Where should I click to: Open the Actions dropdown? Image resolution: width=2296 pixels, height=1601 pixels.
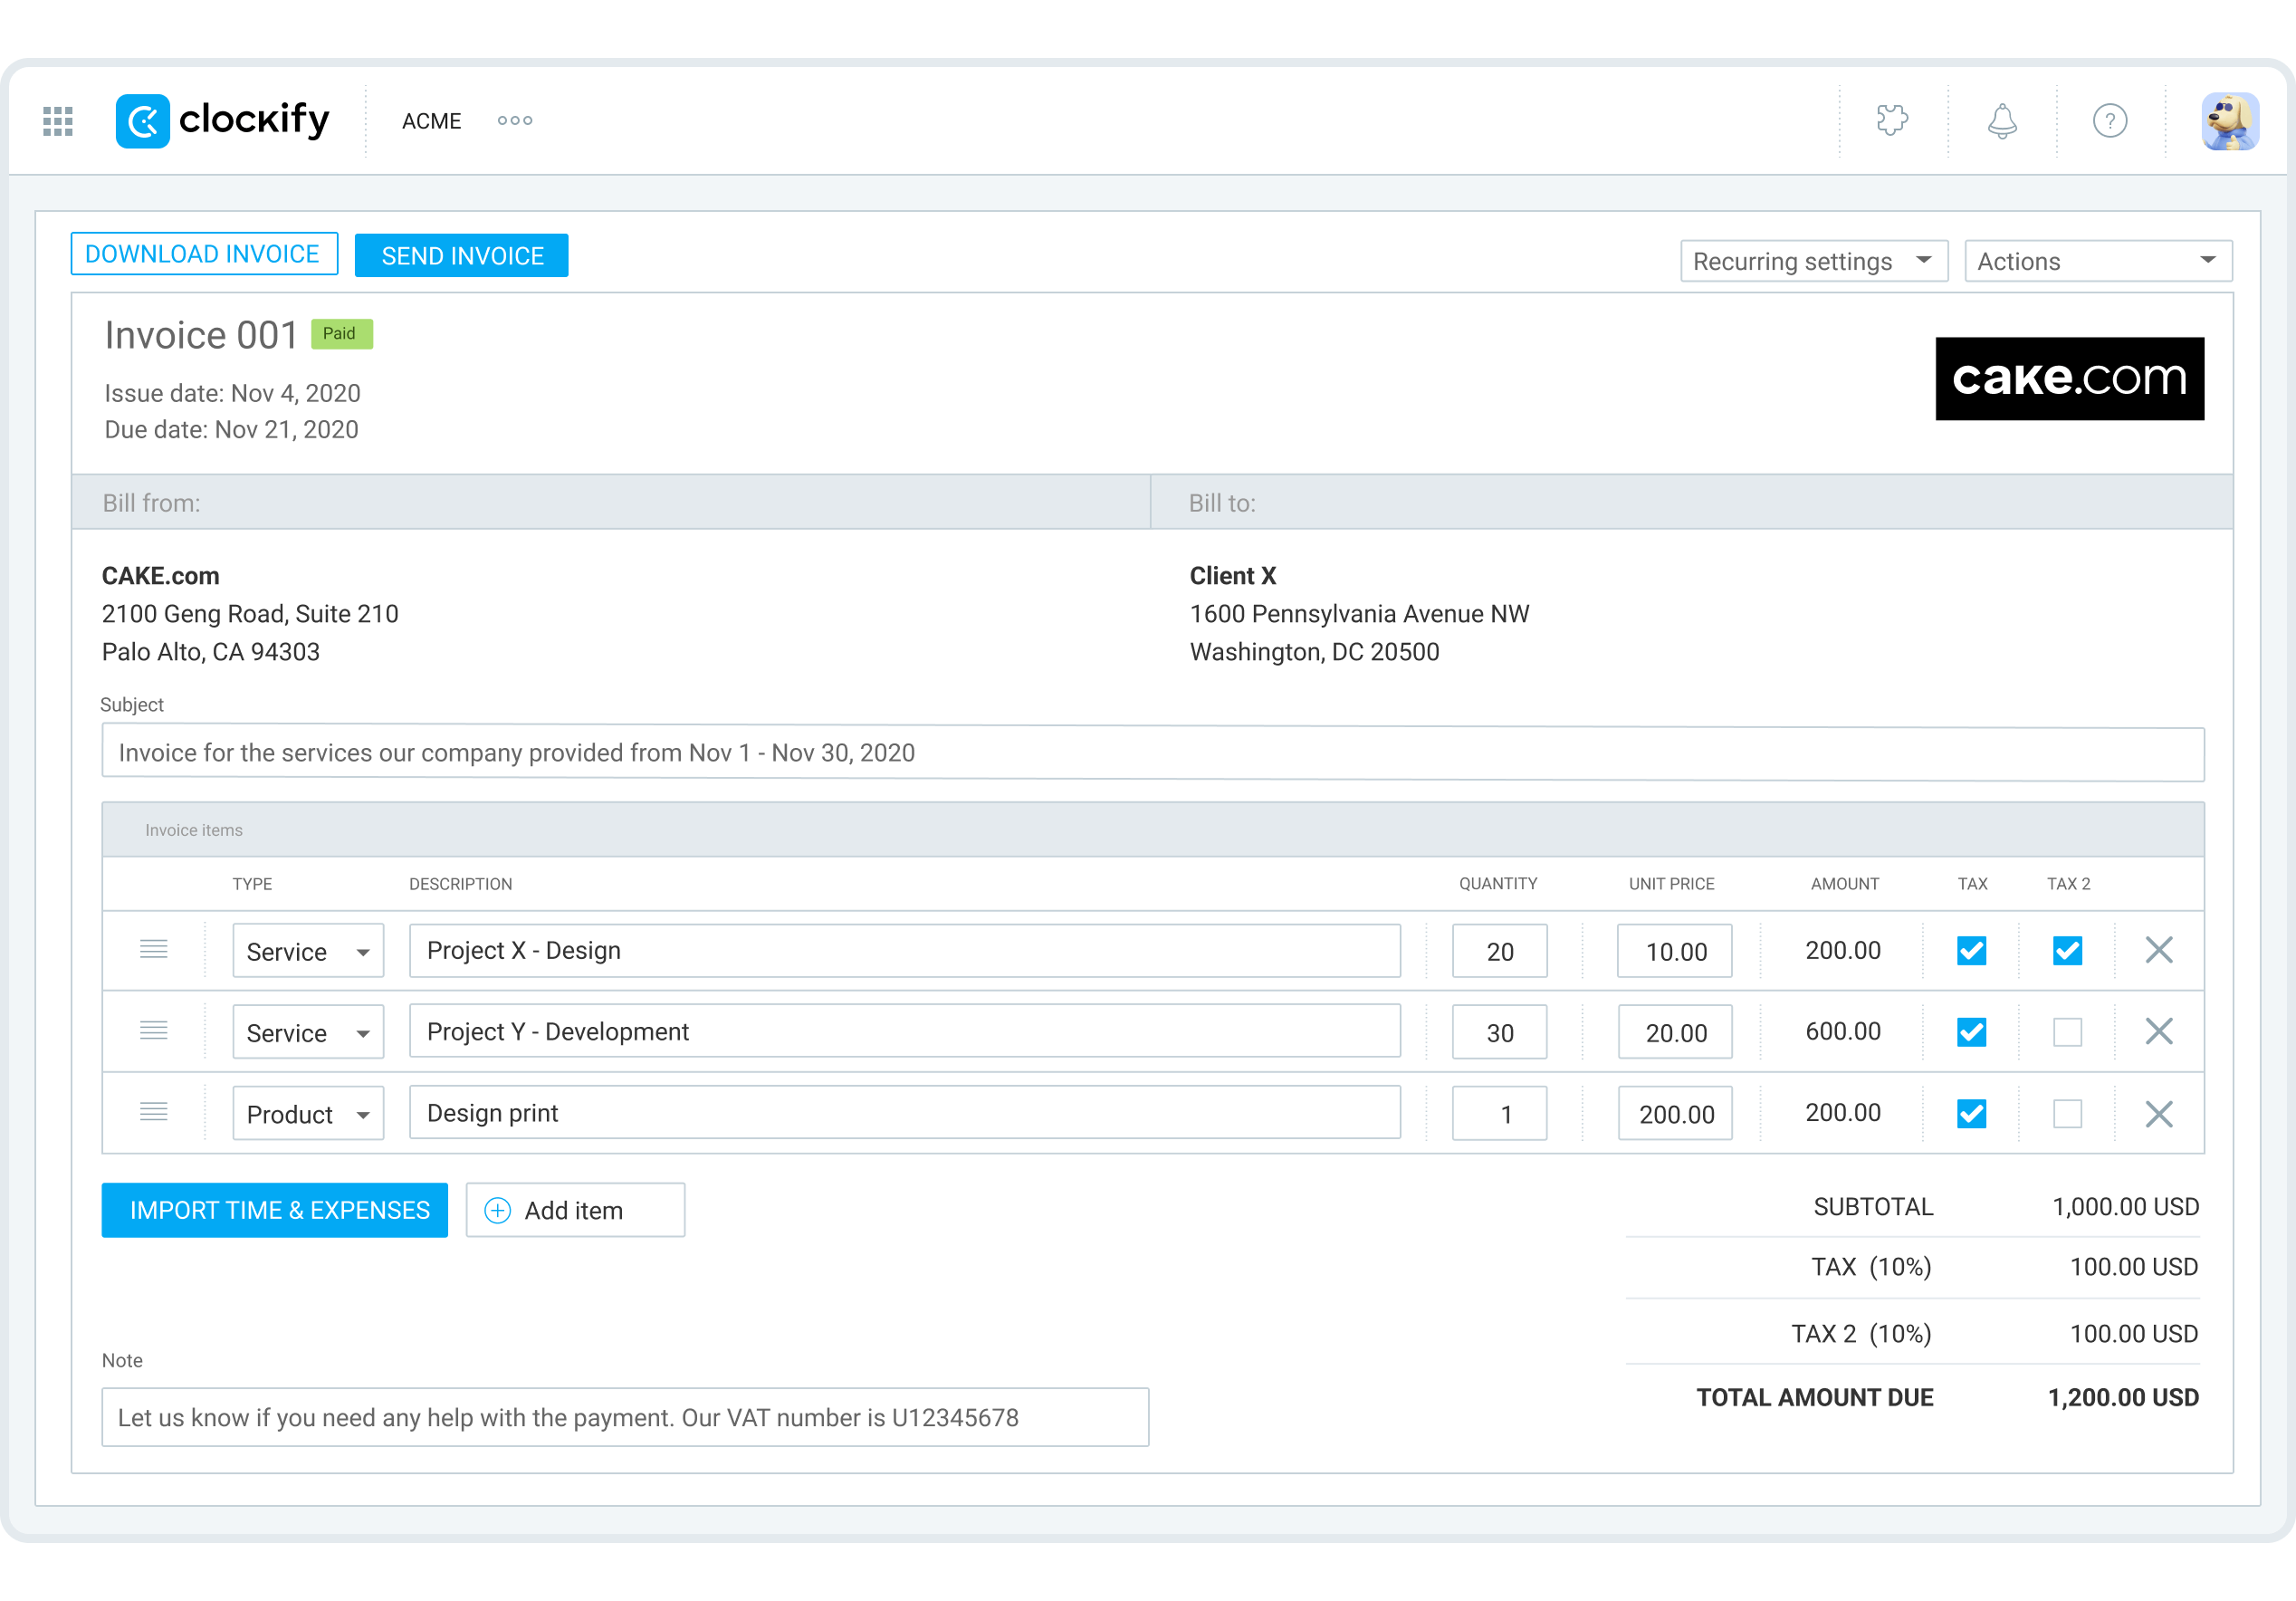click(x=2097, y=260)
